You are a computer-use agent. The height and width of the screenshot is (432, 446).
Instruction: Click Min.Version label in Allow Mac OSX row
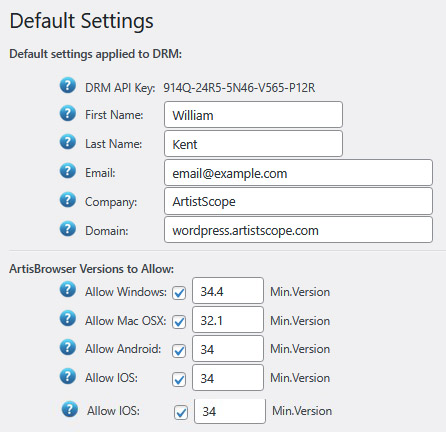[x=300, y=321]
